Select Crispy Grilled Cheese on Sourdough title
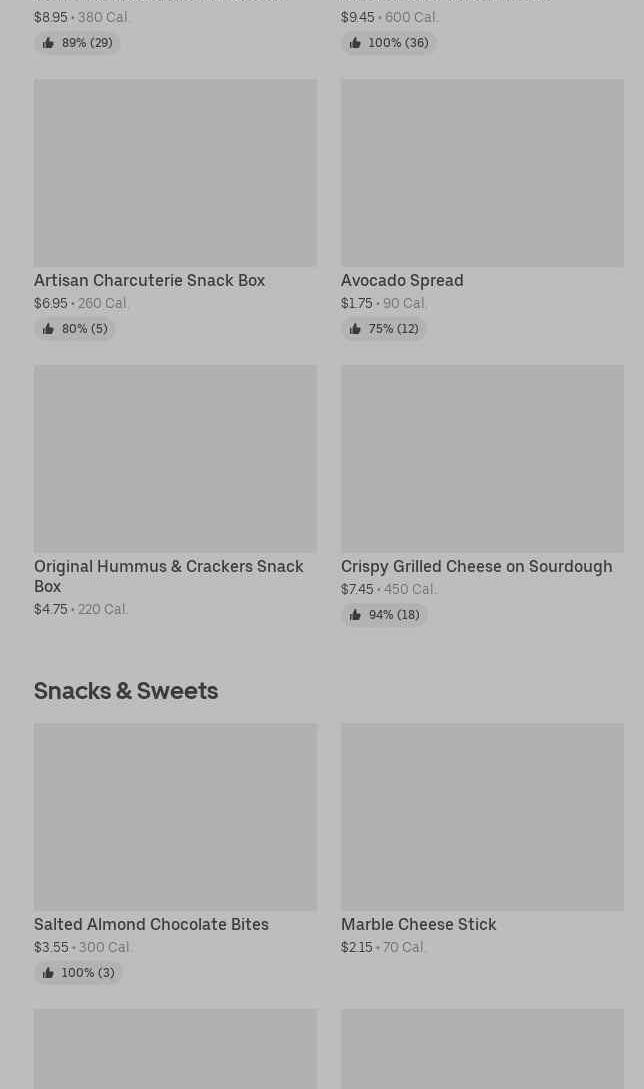This screenshot has height=1089, width=644. coord(476,567)
